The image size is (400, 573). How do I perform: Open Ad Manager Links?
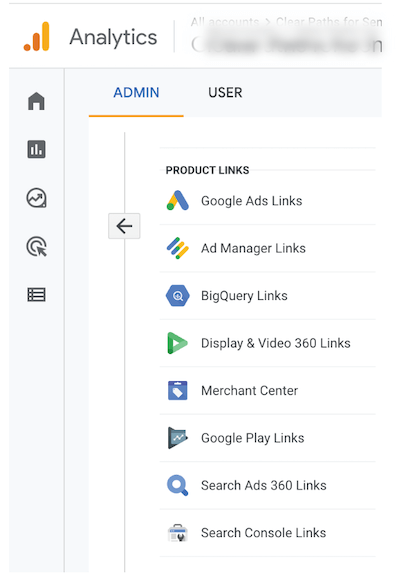[x=268, y=248]
